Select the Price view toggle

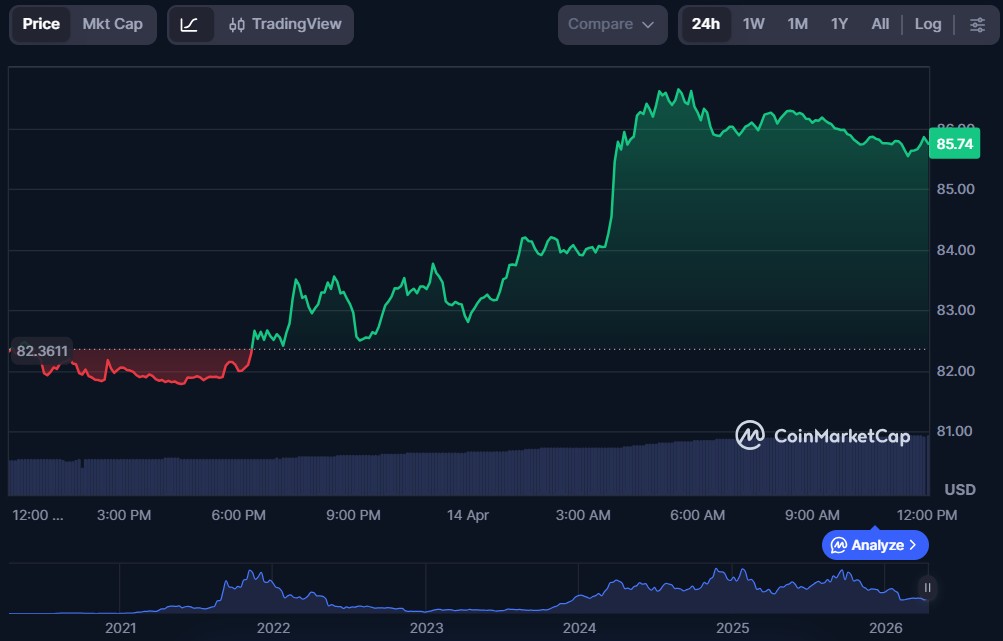[x=41, y=24]
